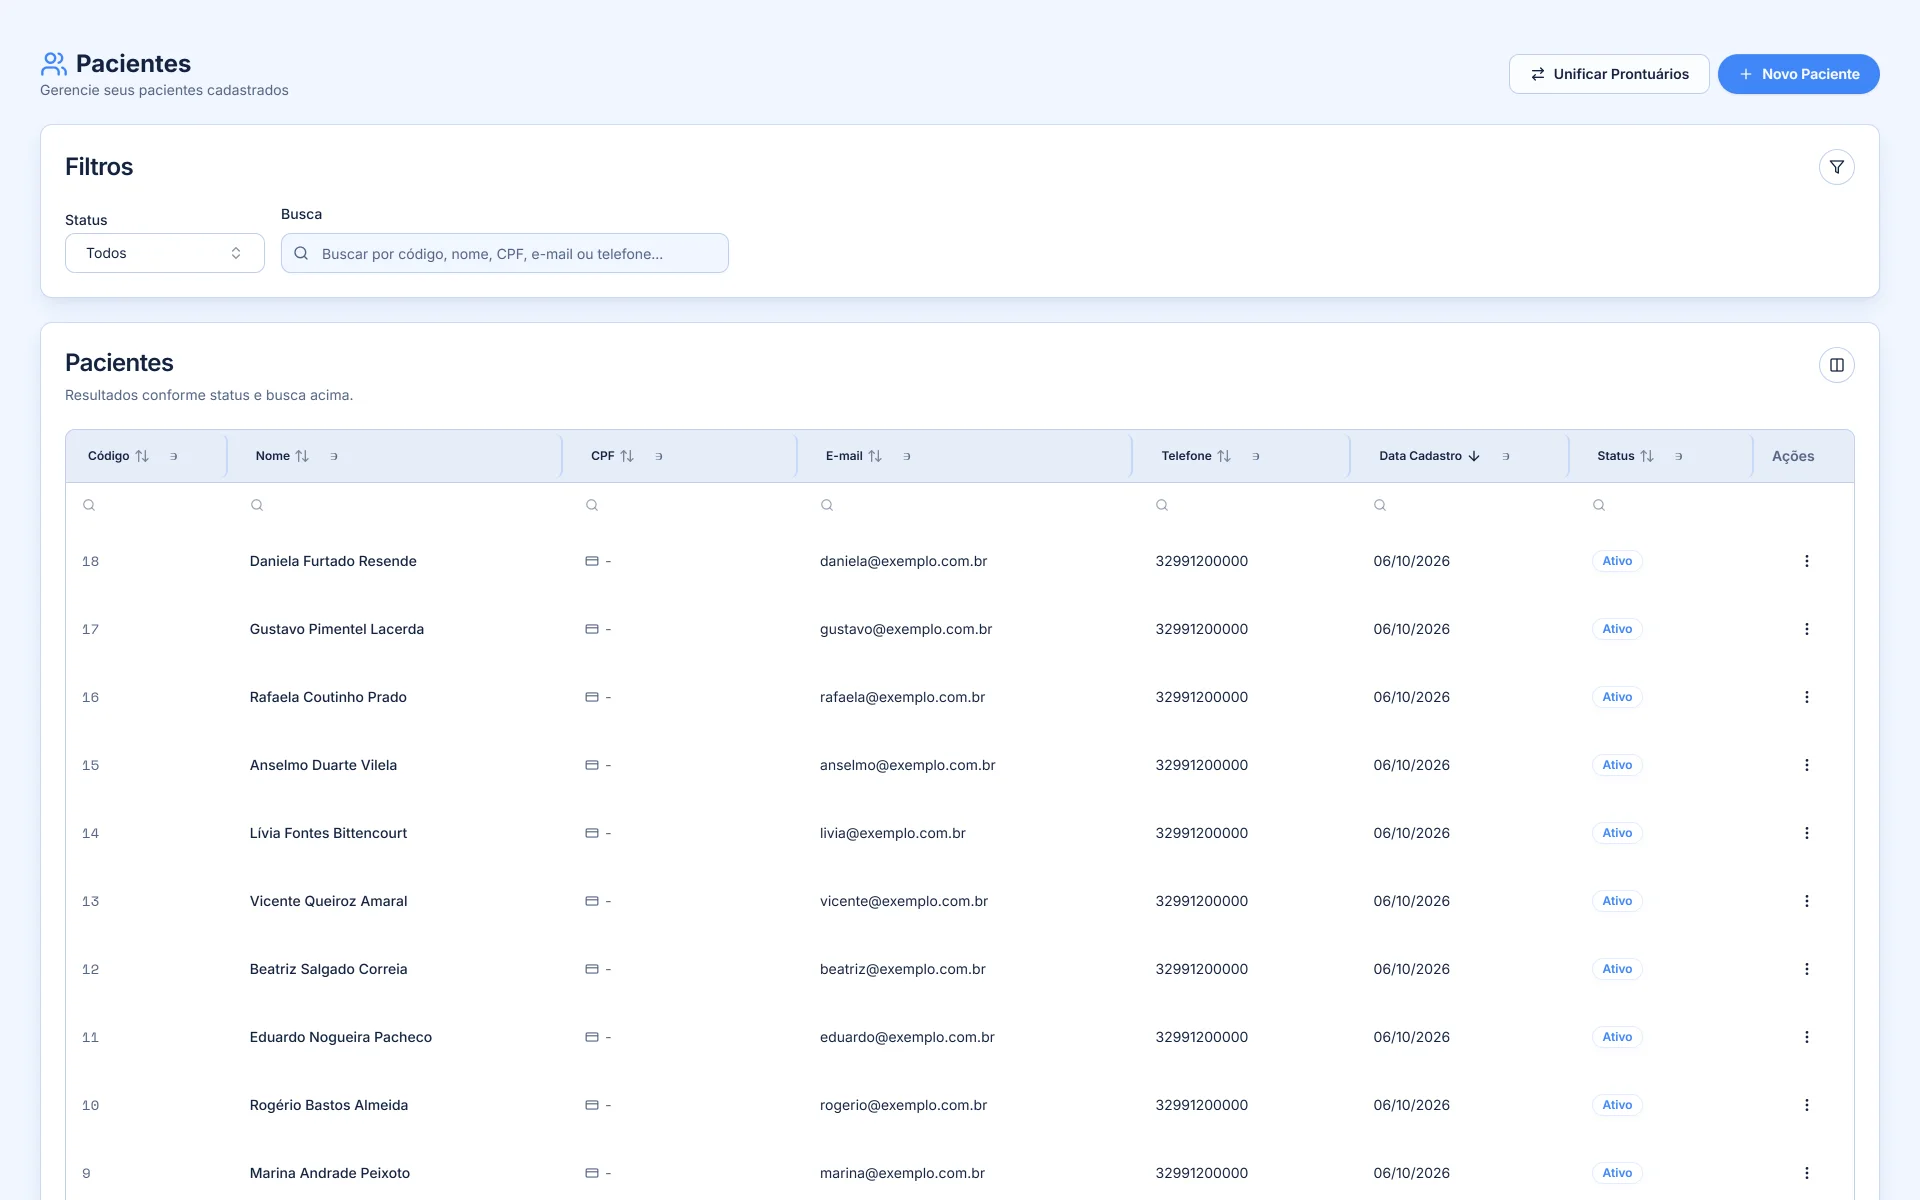Open actions menu for Beatriz Salgado Correia
The width and height of the screenshot is (1920, 1200).
tap(1806, 969)
